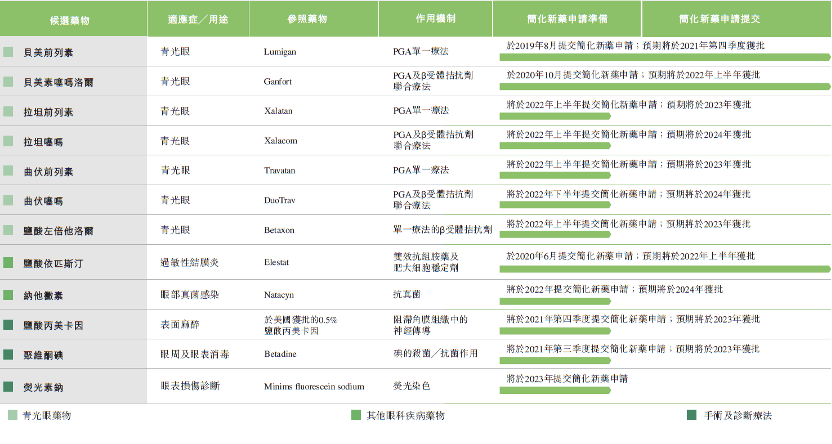
Task: Click the progress bar in 鹽酸依匹斯汀 row
Action: pos(665,269)
